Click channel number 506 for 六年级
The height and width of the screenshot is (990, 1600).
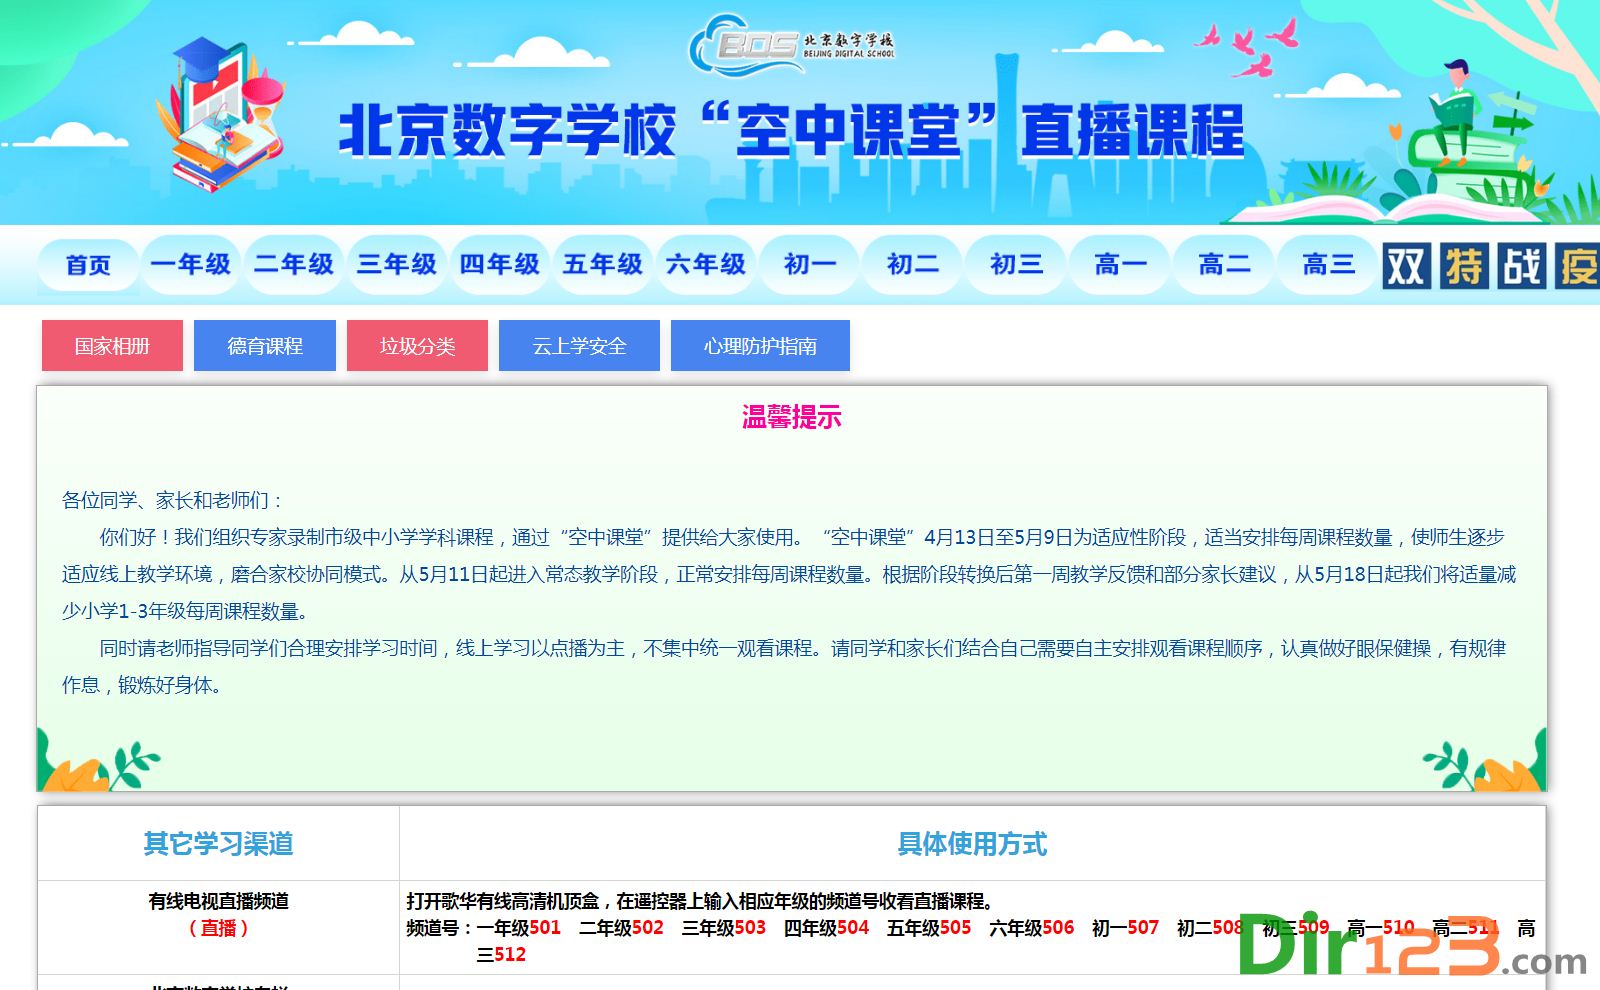pos(1058,928)
